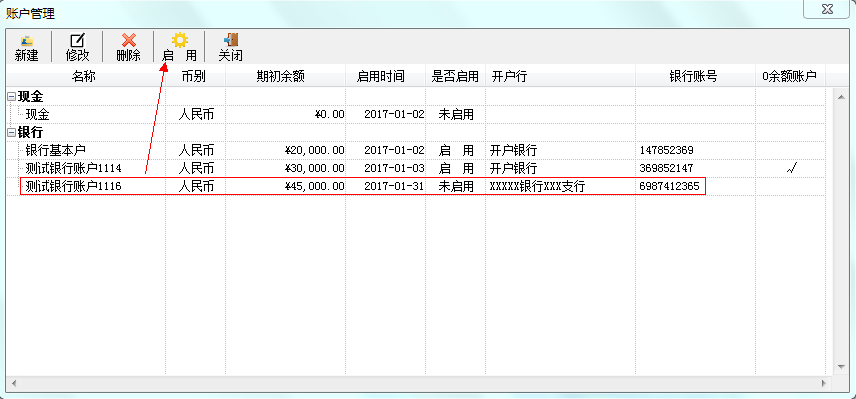Sort by the 是否启用 column header
856x399 pixels.
(455, 76)
